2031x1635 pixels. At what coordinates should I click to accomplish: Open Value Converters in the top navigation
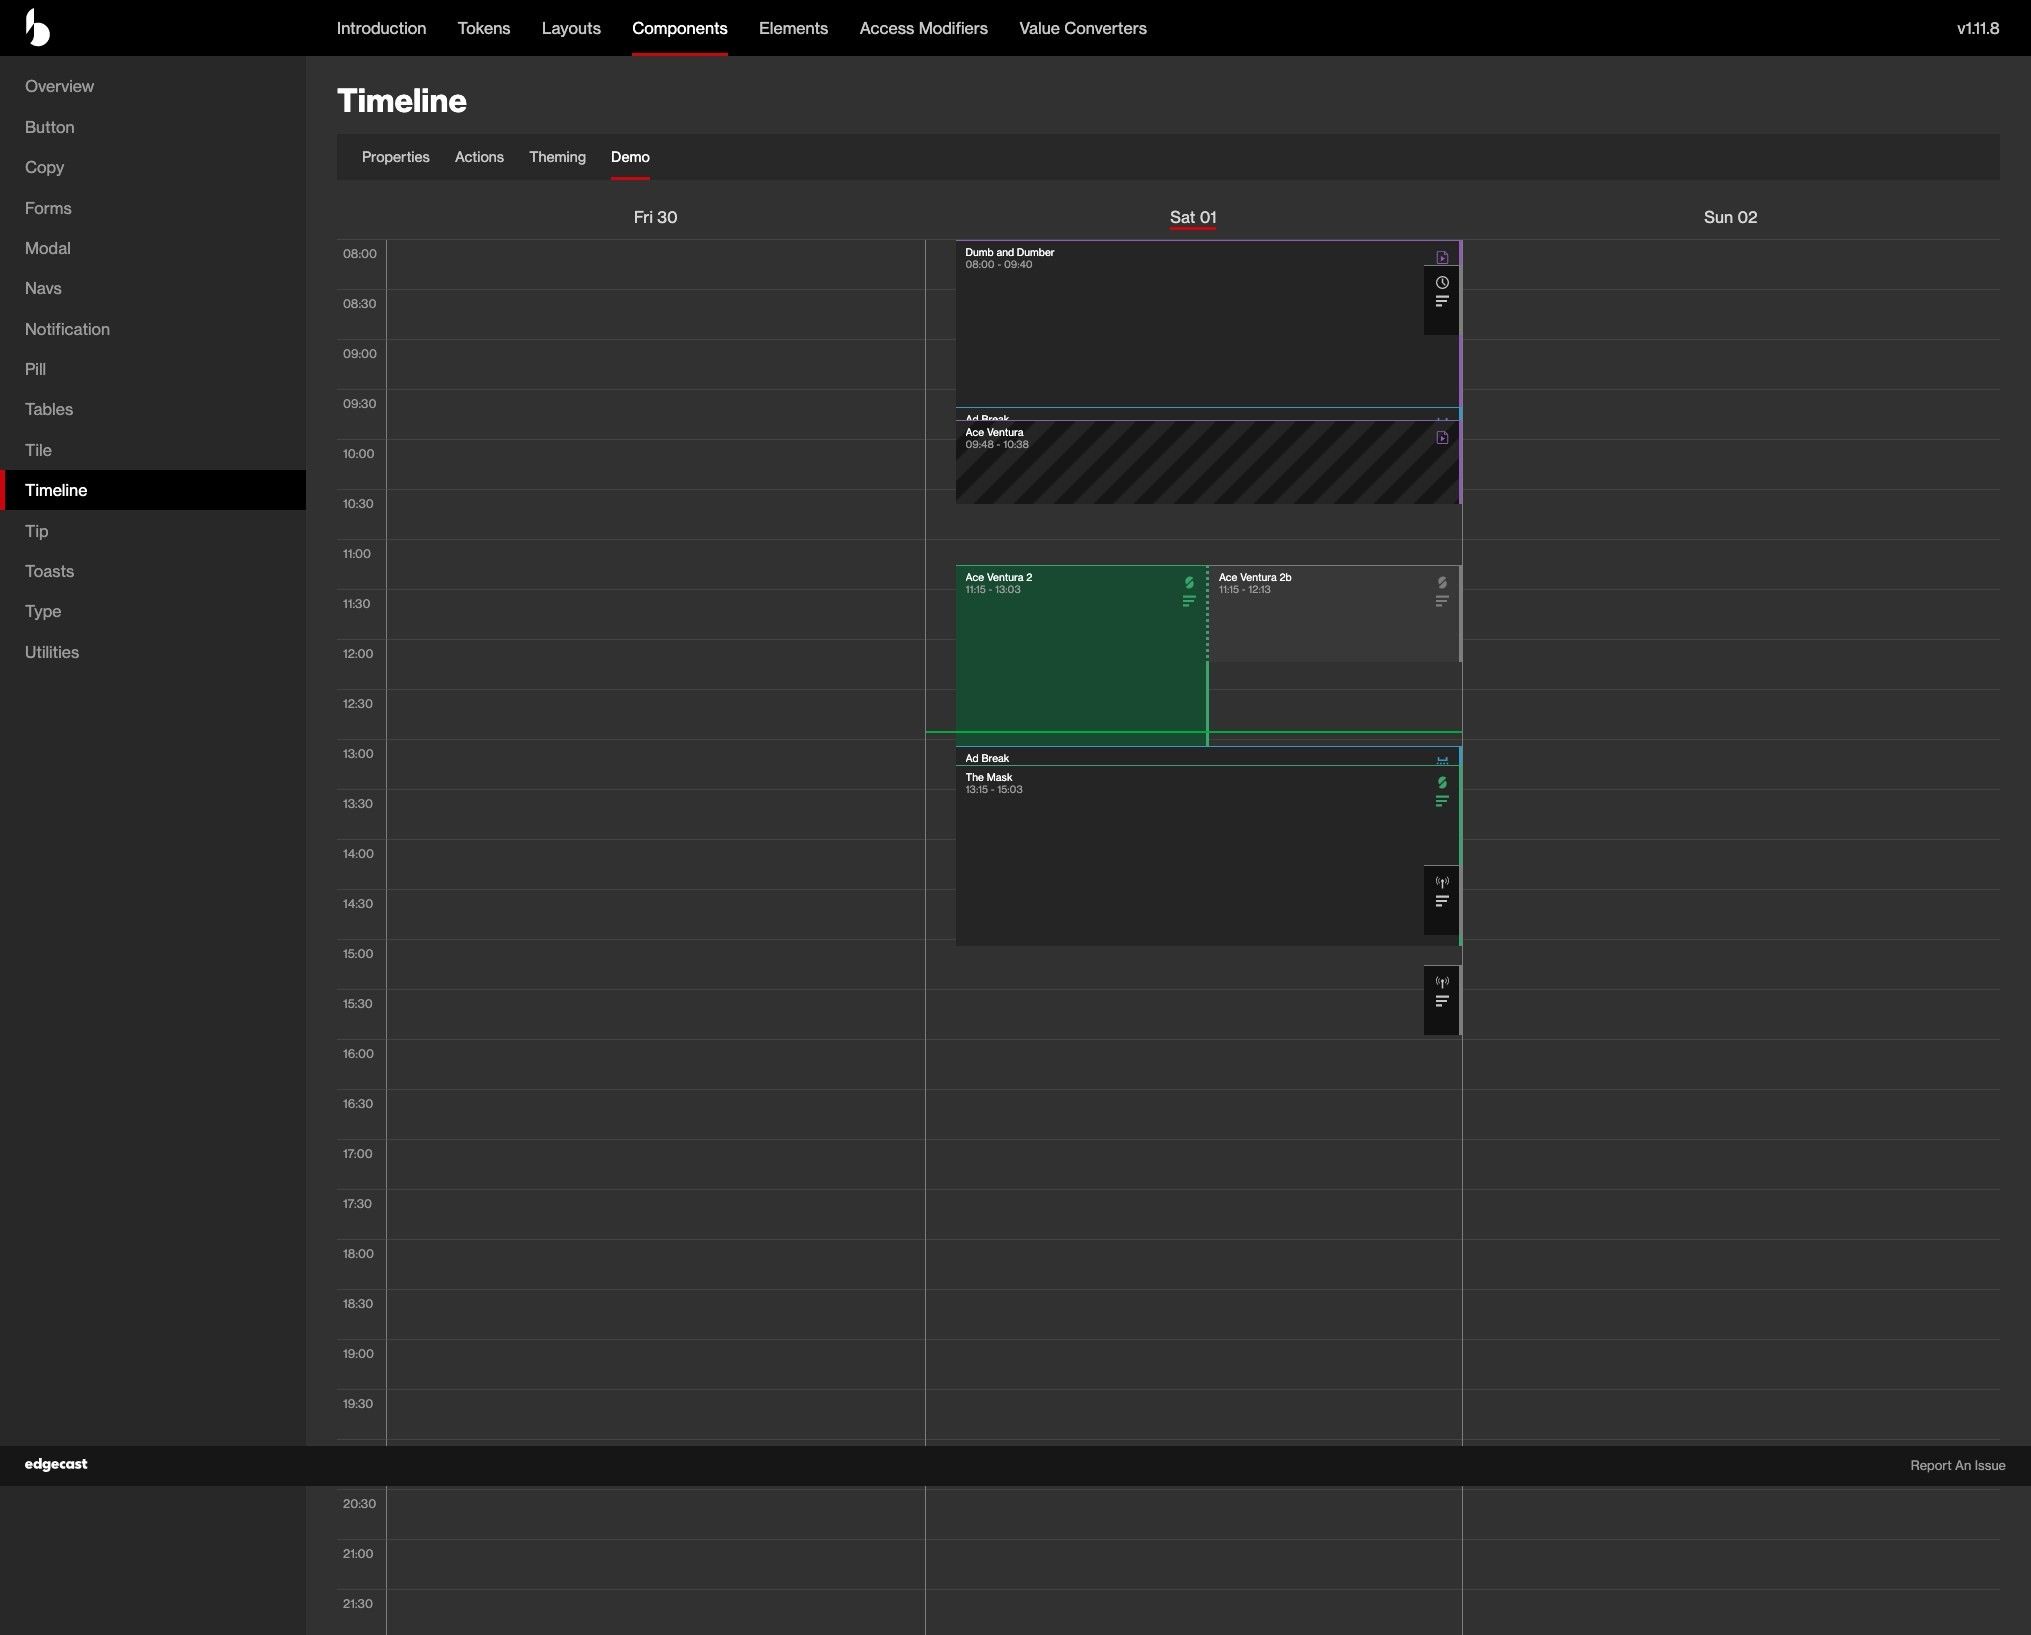click(1083, 28)
